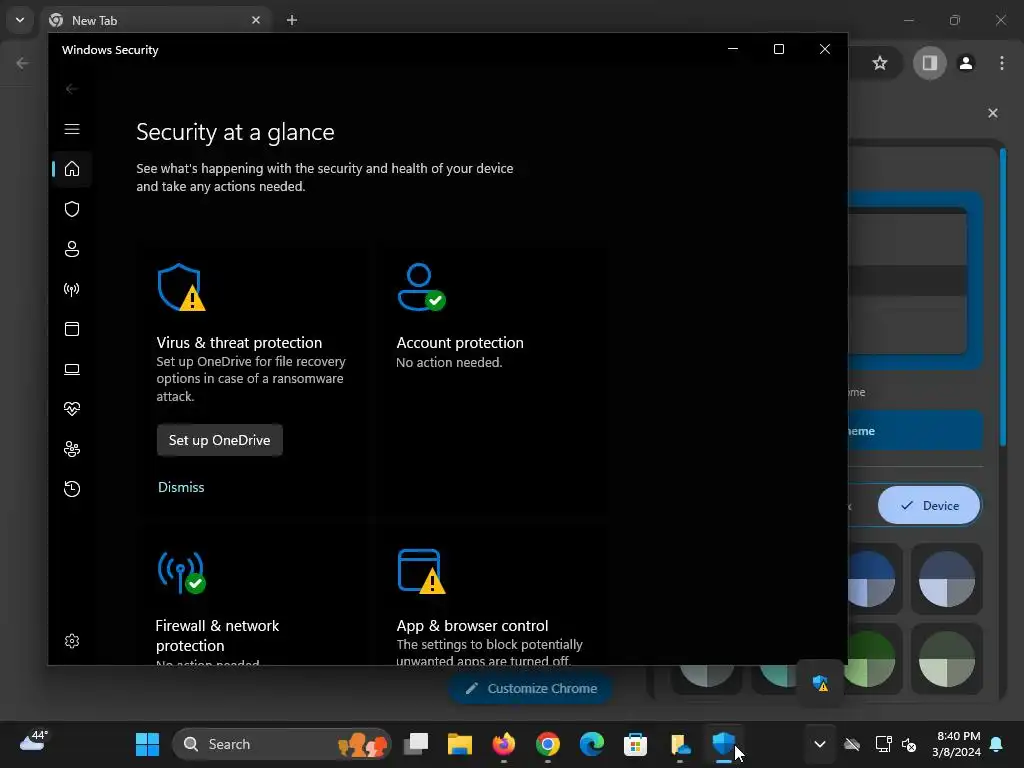
Task: Open Device security laptop sidebar icon
Action: 72,370
